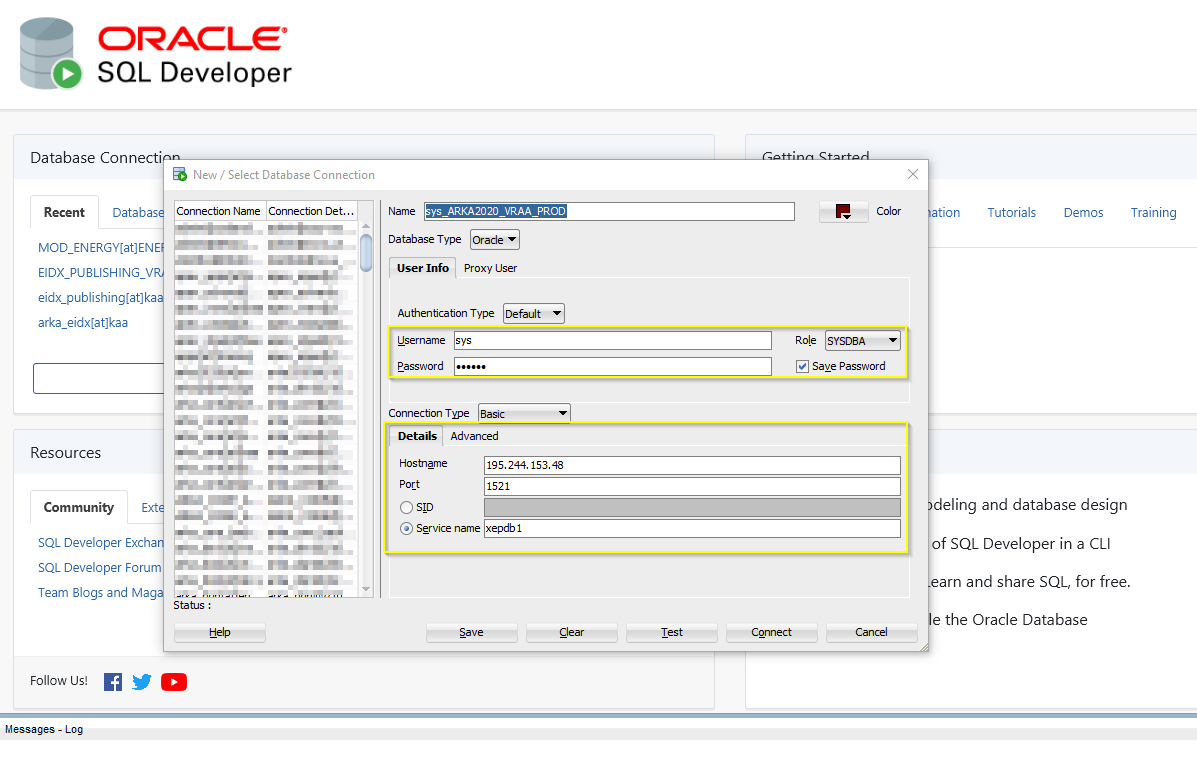Open the connection Color picker swatch
Screen dimensions: 1197x777
pyautogui.click(x=843, y=212)
